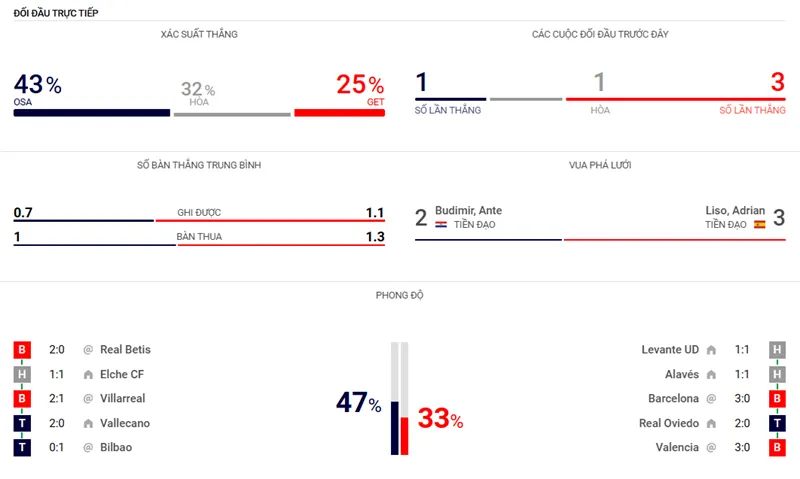Select the T badge for Real Oviedo match
Screen dimensions: 800x479
(x=777, y=423)
